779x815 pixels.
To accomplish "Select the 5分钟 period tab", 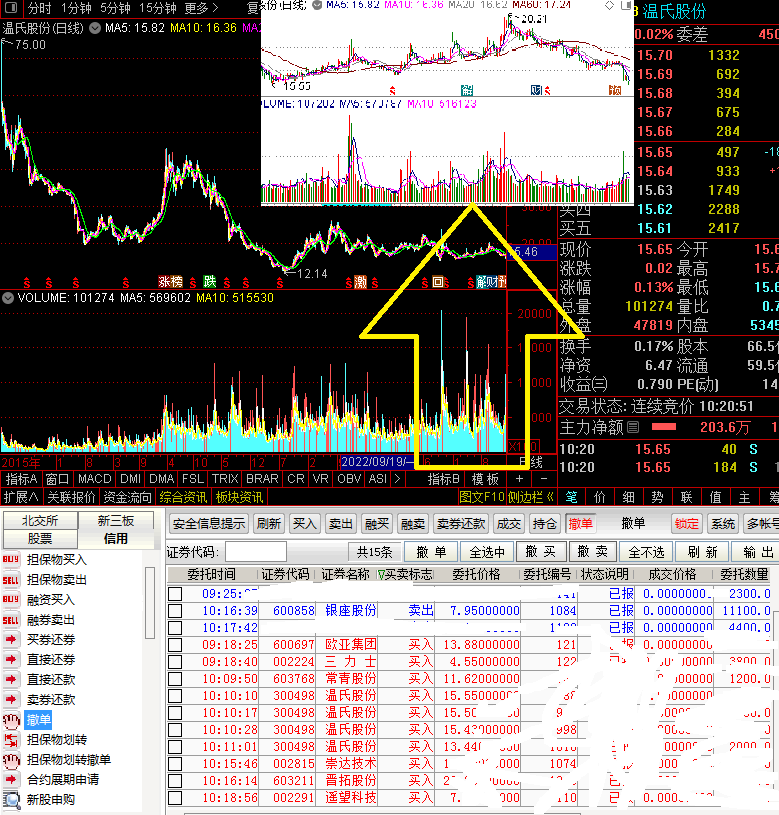I will pos(115,8).
